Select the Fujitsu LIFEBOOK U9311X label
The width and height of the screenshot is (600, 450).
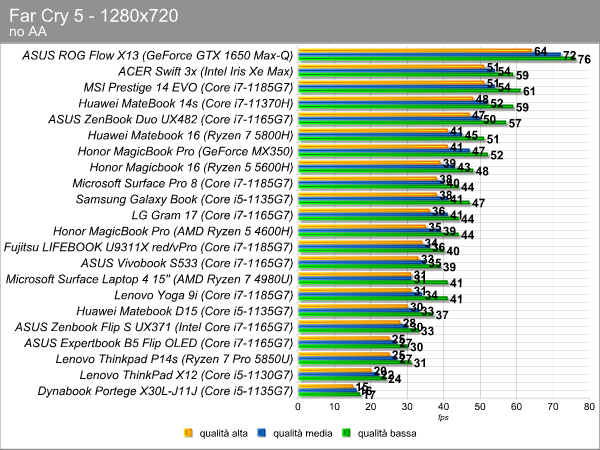tap(148, 247)
